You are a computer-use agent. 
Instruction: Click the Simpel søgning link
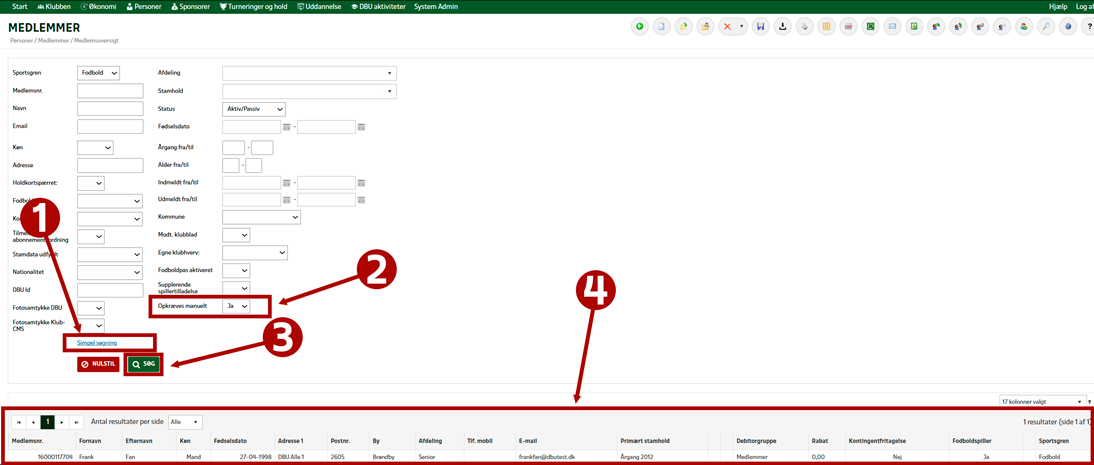pyautogui.click(x=97, y=343)
